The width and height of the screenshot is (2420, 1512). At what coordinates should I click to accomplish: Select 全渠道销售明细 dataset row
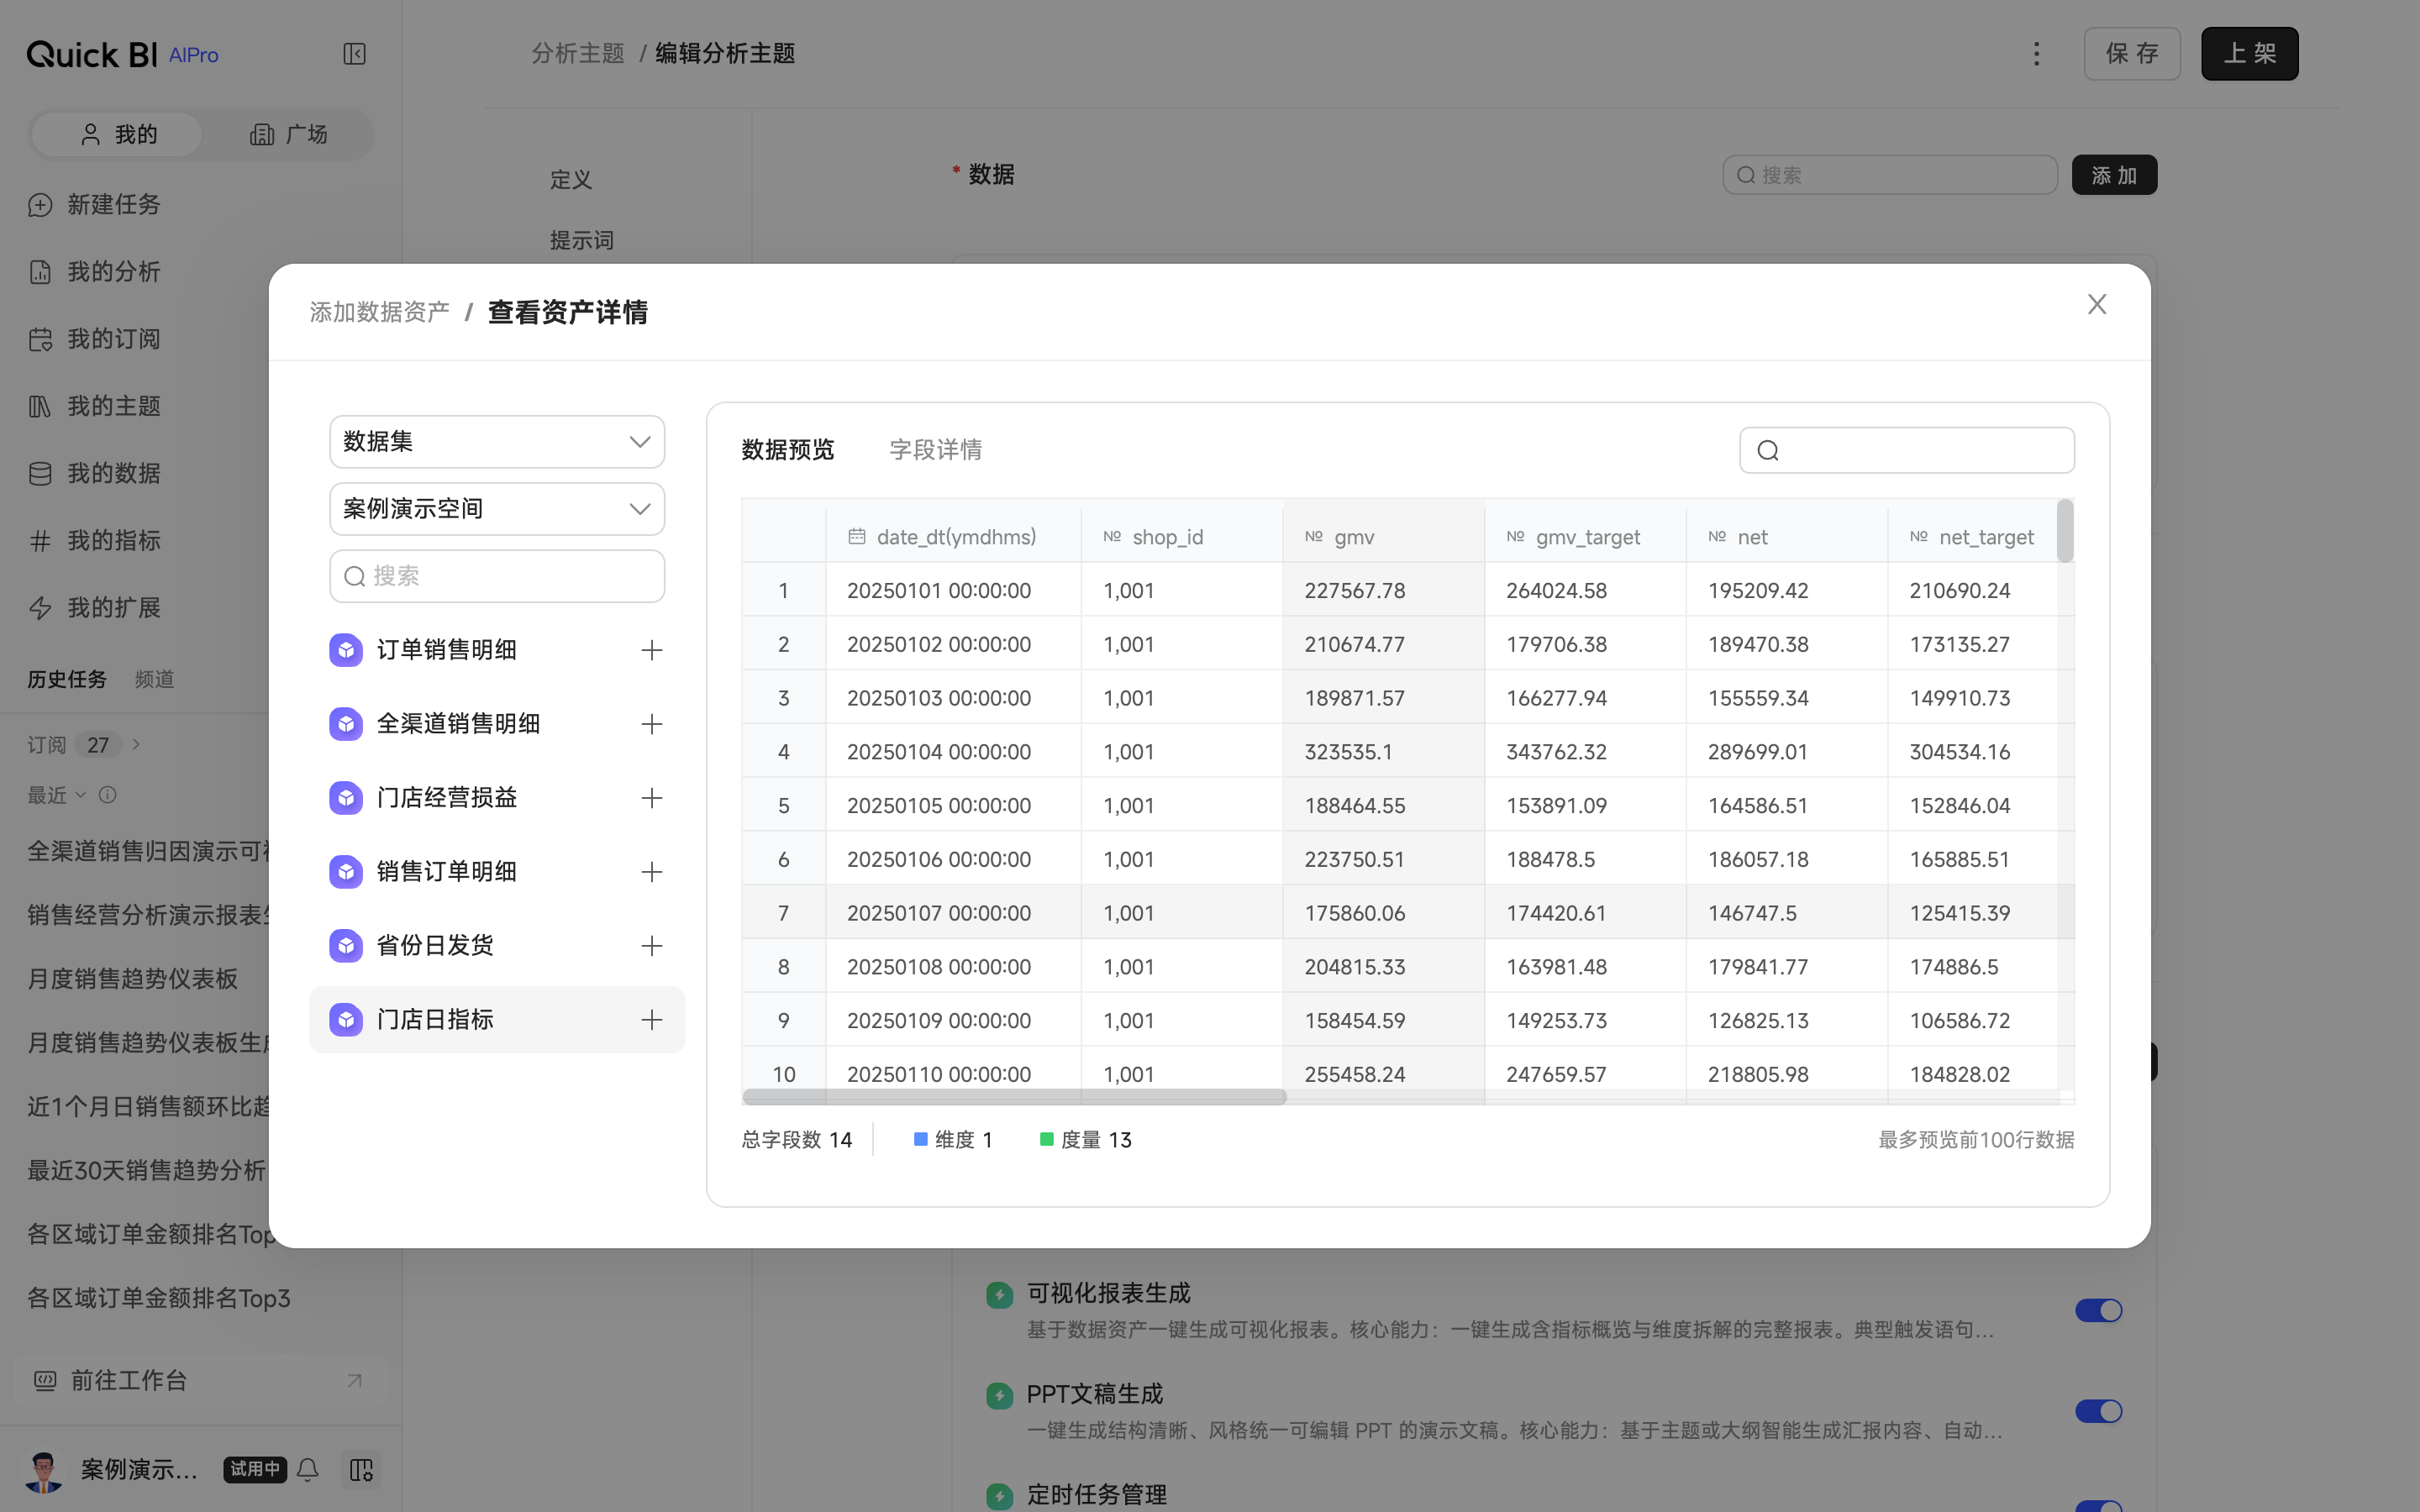pyautogui.click(x=497, y=724)
